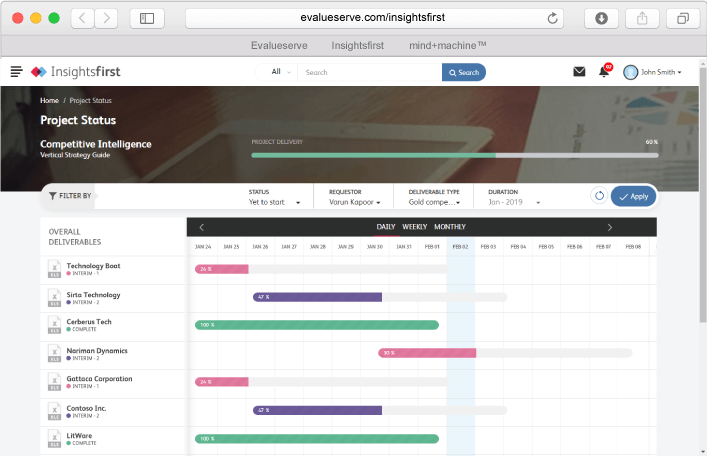Click the blue Search button

(x=464, y=72)
